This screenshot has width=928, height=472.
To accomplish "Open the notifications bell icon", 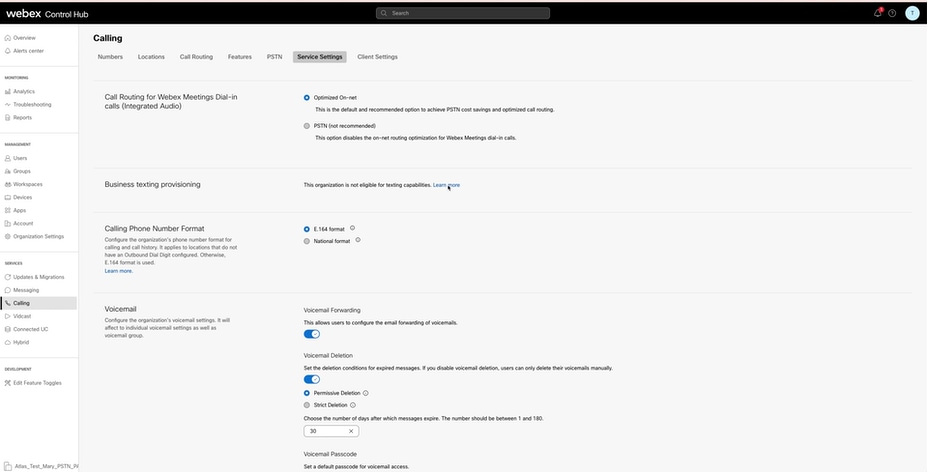I will coord(878,13).
